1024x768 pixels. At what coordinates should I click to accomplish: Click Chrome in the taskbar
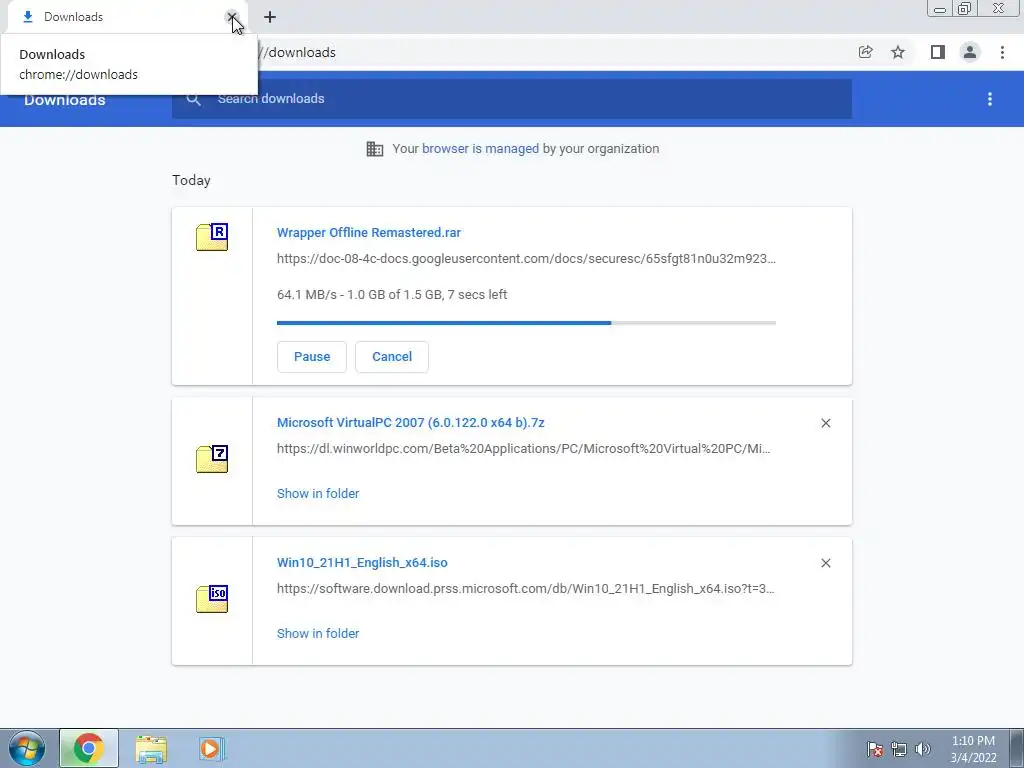89,748
